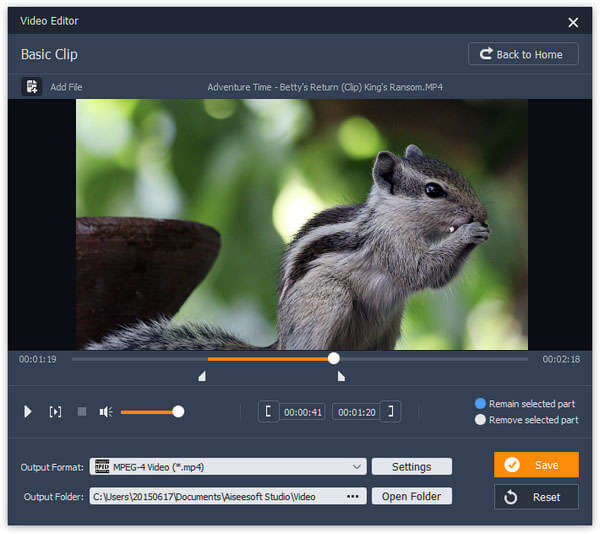Click the right trim marker on timeline
Image resolution: width=600 pixels, height=534 pixels.
click(341, 377)
